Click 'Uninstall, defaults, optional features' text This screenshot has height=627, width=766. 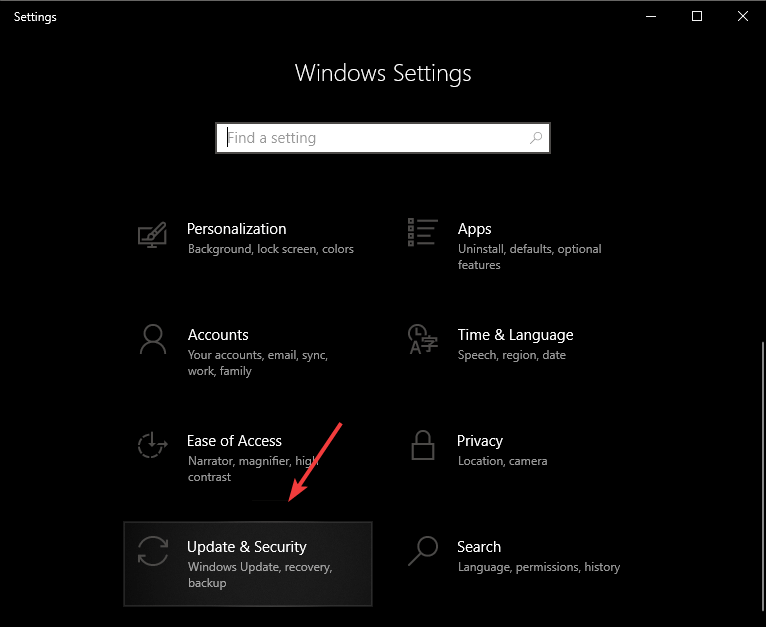pyautogui.click(x=530, y=257)
